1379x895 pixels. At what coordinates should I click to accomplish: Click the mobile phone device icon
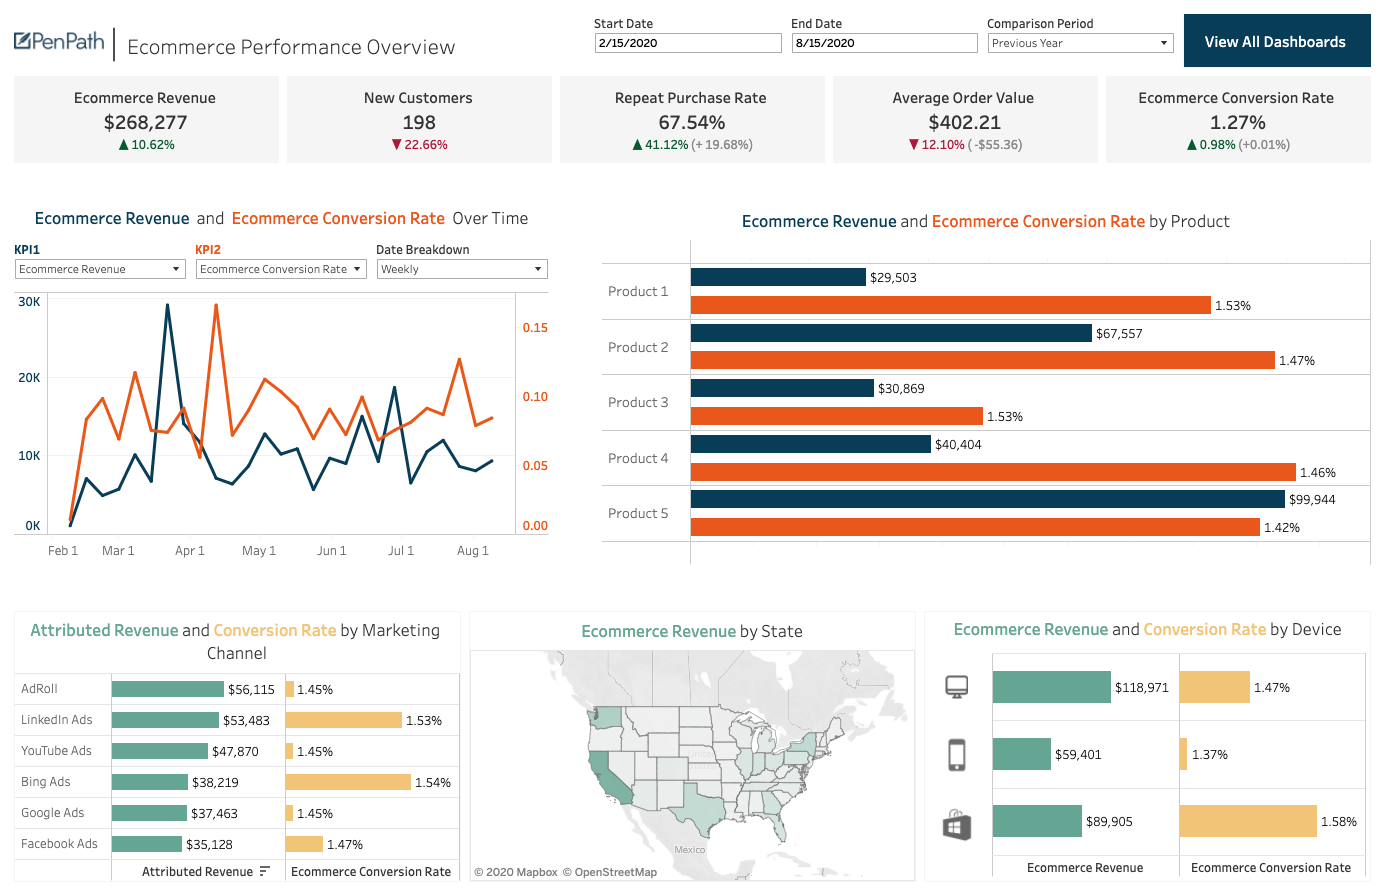point(956,755)
